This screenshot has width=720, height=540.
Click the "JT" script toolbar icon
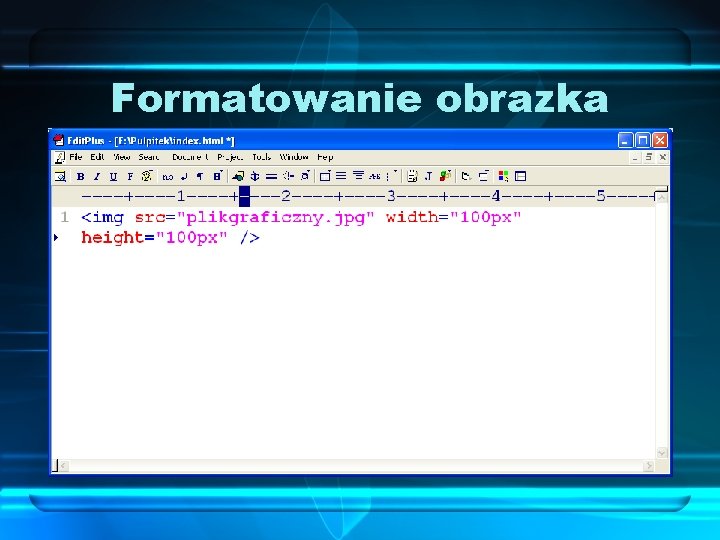point(429,176)
